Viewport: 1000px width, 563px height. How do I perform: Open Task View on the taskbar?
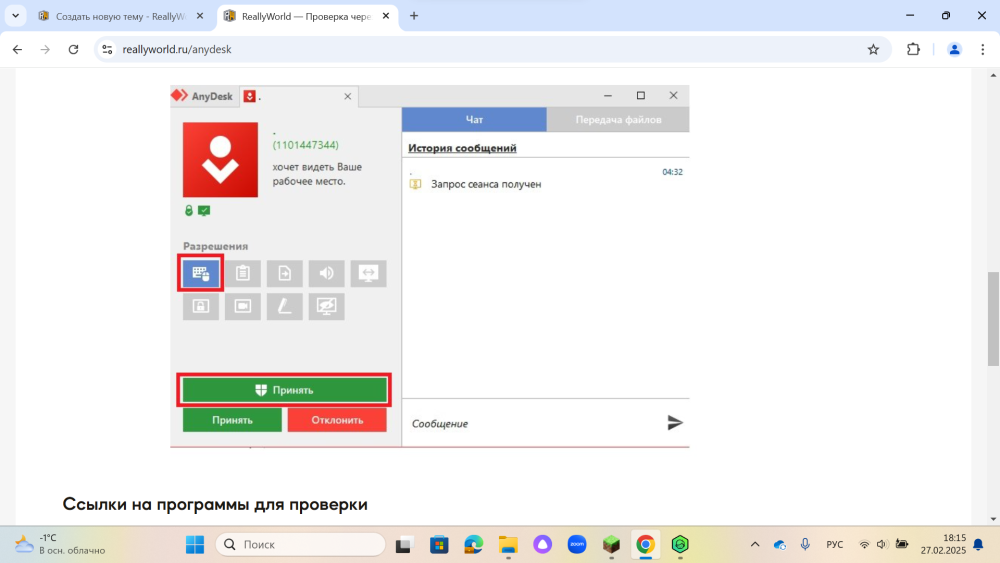coord(404,545)
